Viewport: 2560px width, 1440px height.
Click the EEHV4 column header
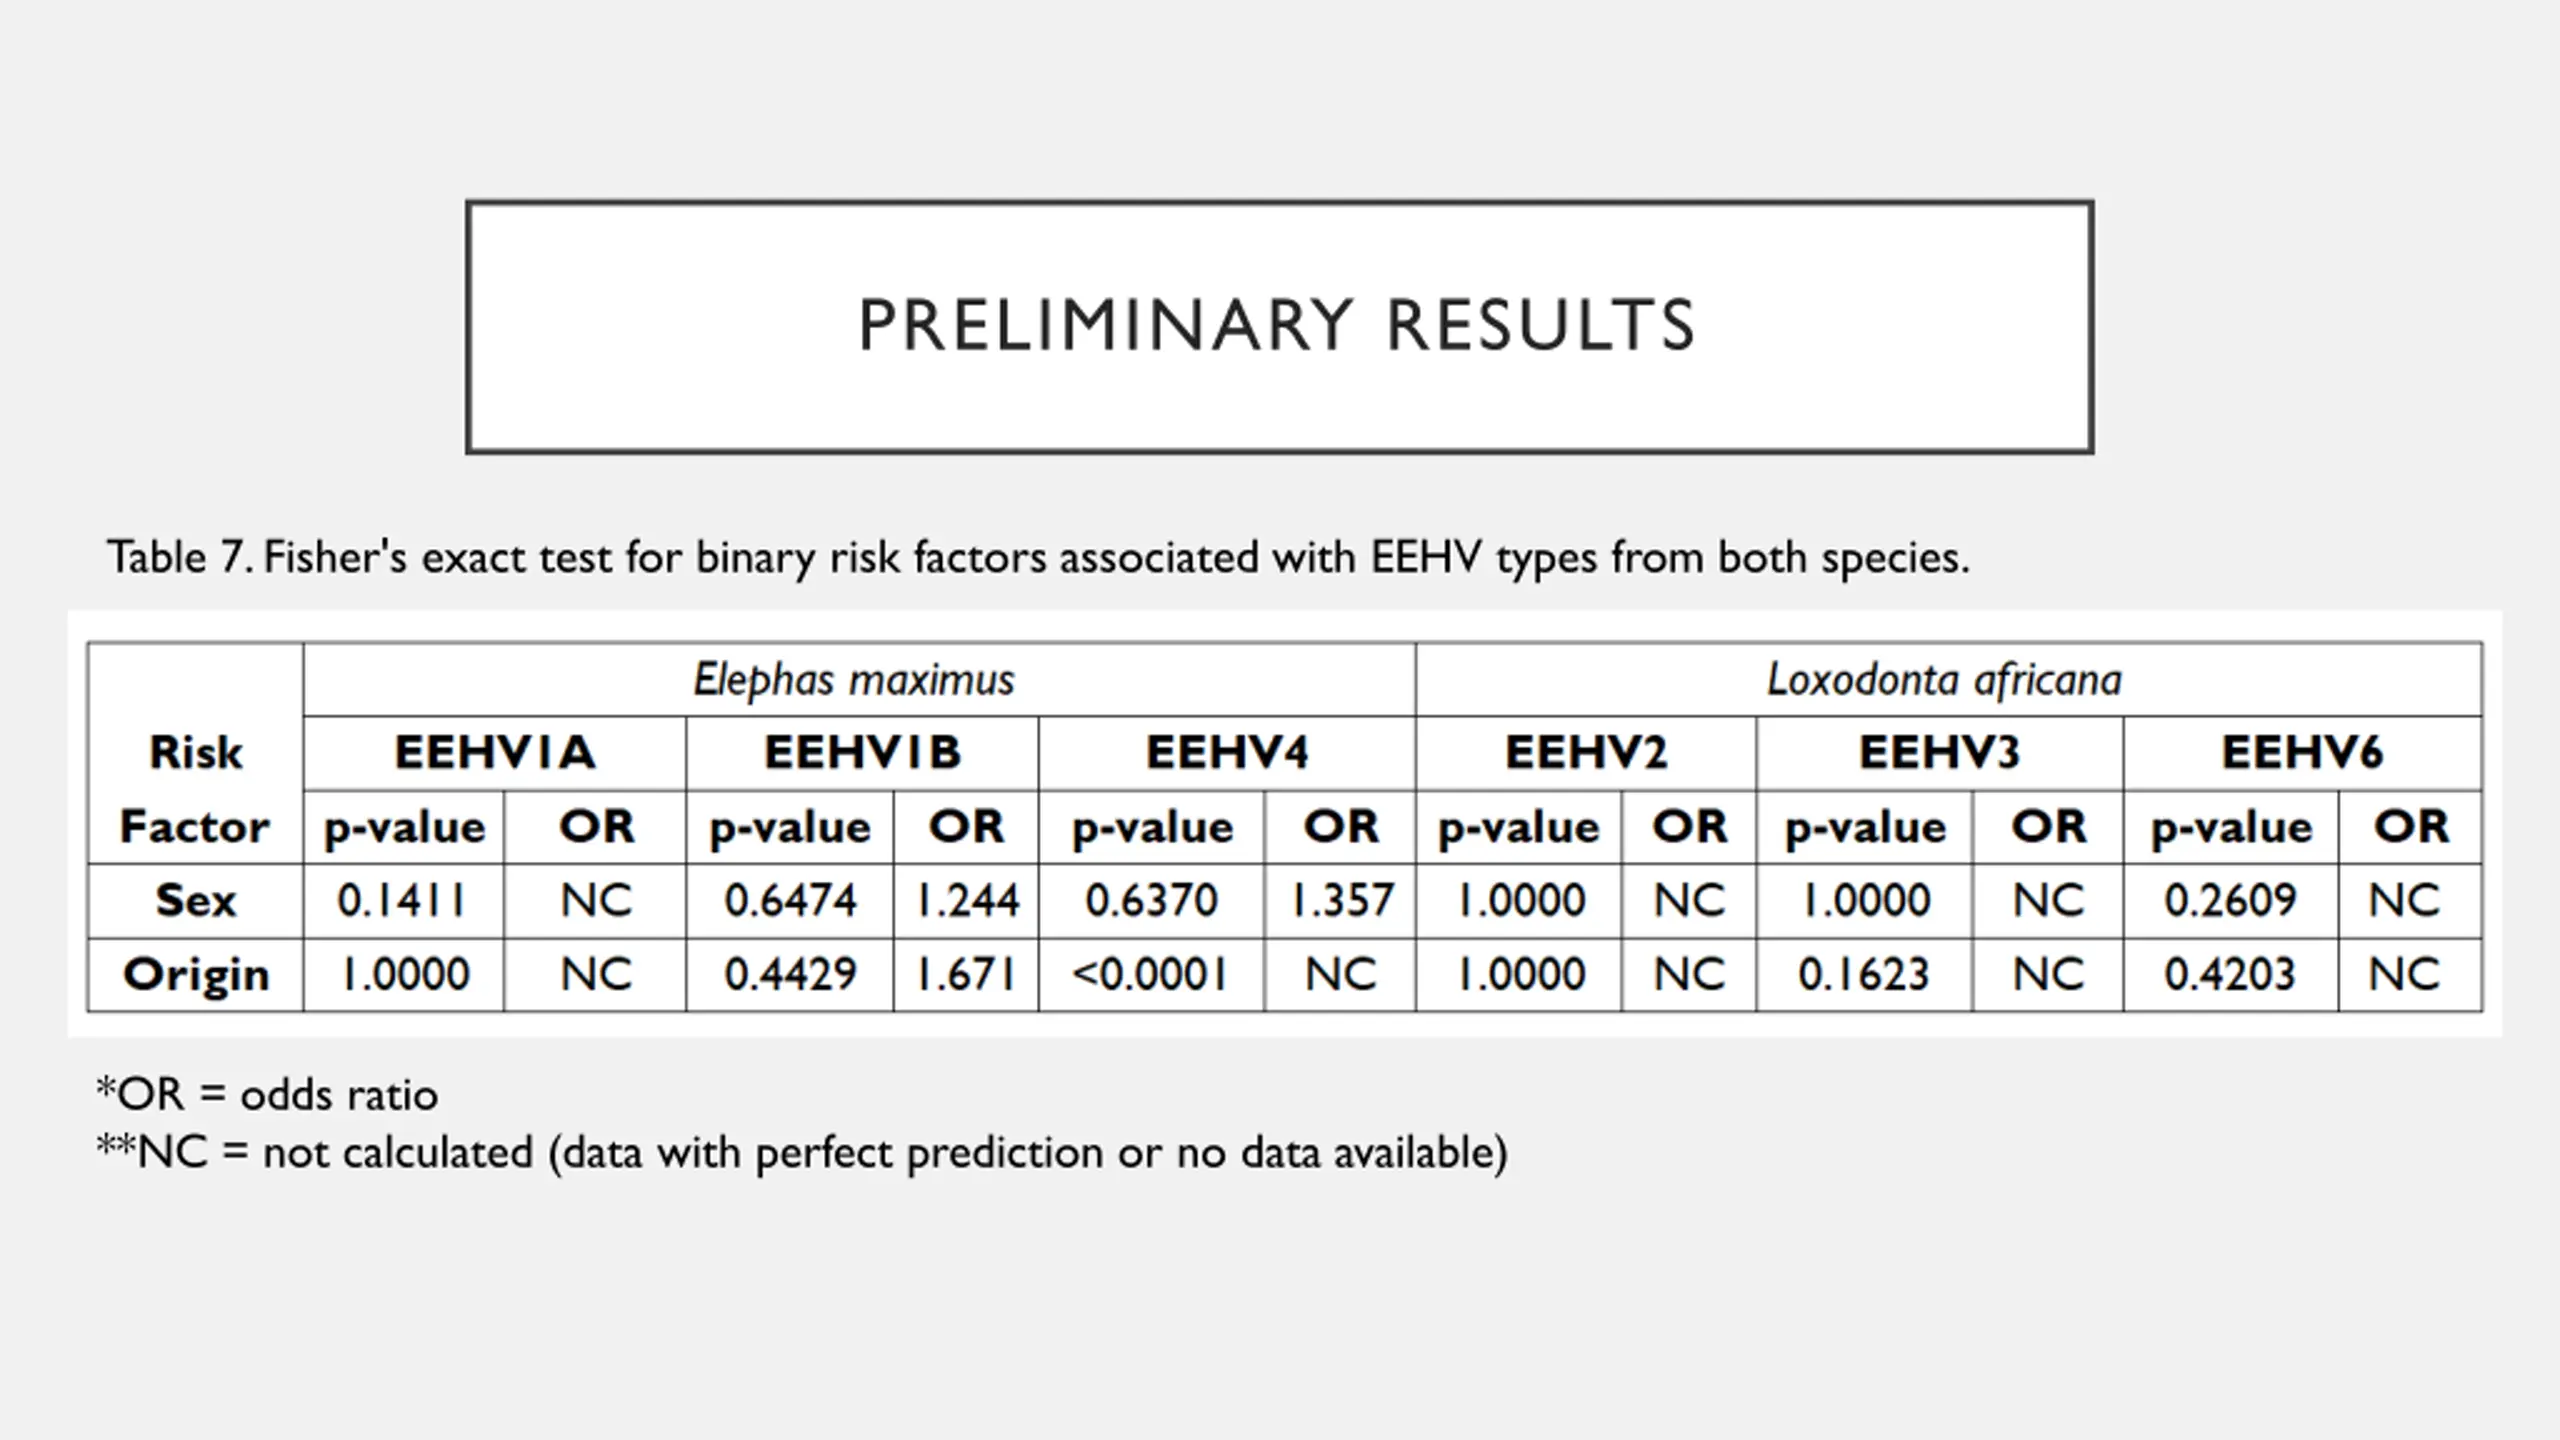(1227, 753)
